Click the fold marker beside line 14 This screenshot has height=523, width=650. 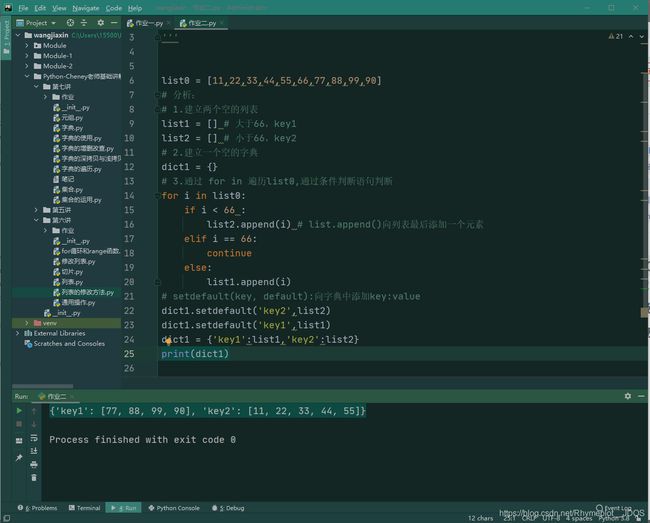click(x=158, y=196)
